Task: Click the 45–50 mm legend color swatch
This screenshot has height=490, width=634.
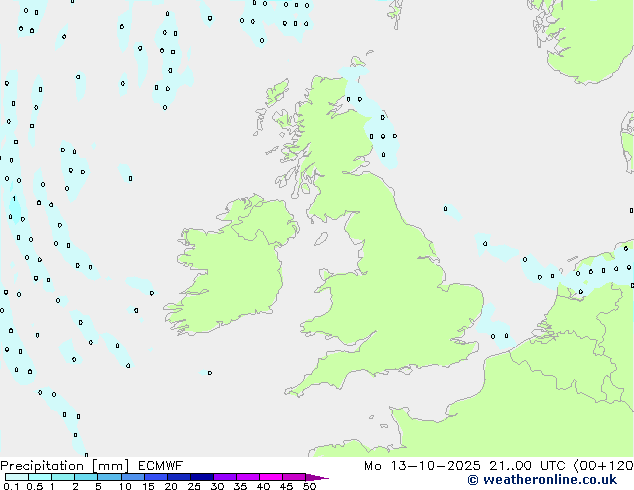Action: point(294,477)
